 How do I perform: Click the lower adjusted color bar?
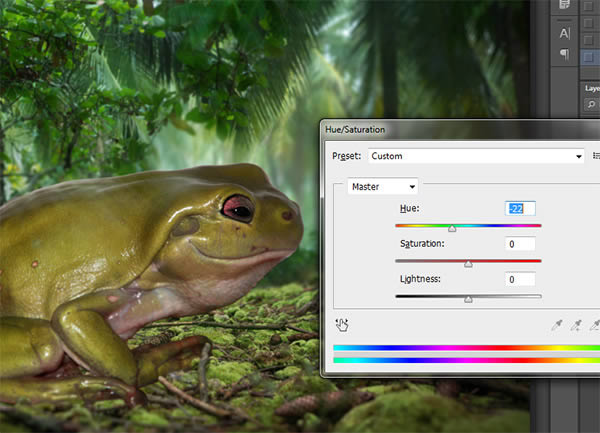click(x=466, y=360)
